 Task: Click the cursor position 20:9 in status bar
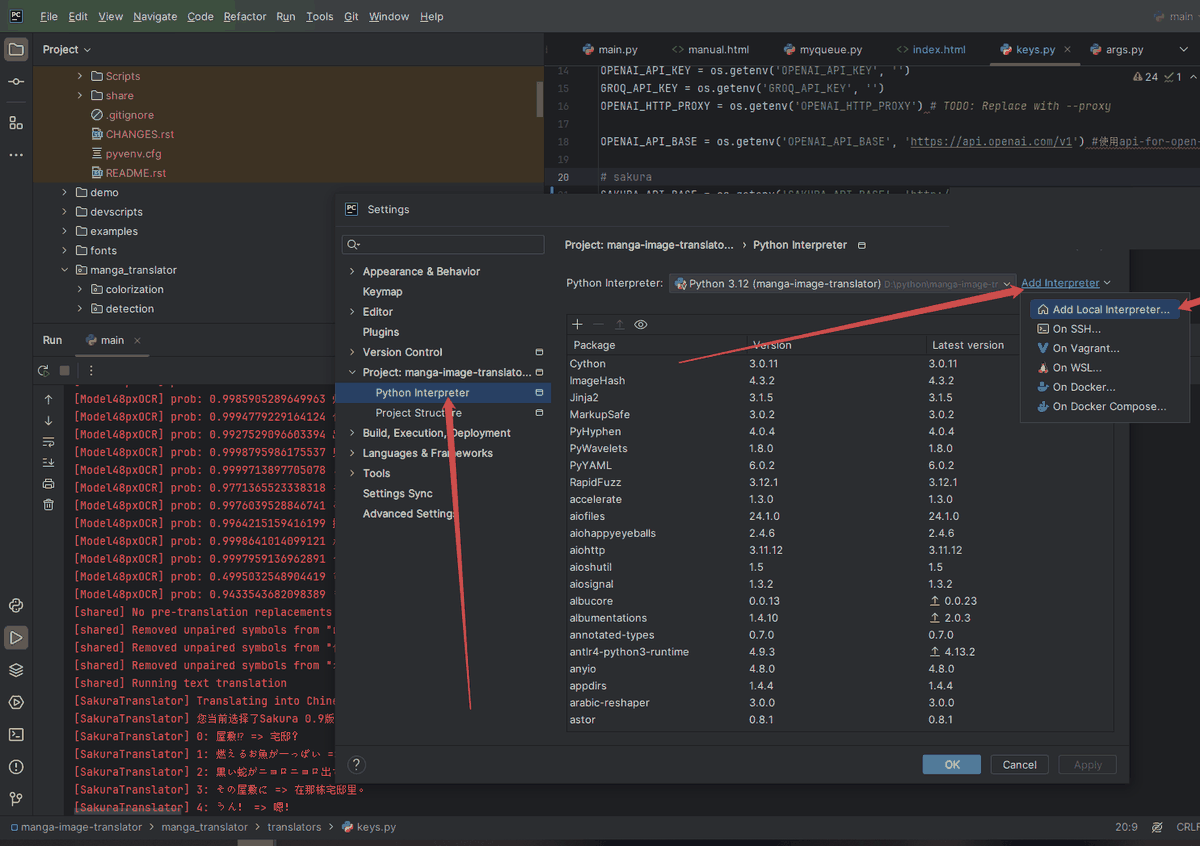[x=1125, y=827]
